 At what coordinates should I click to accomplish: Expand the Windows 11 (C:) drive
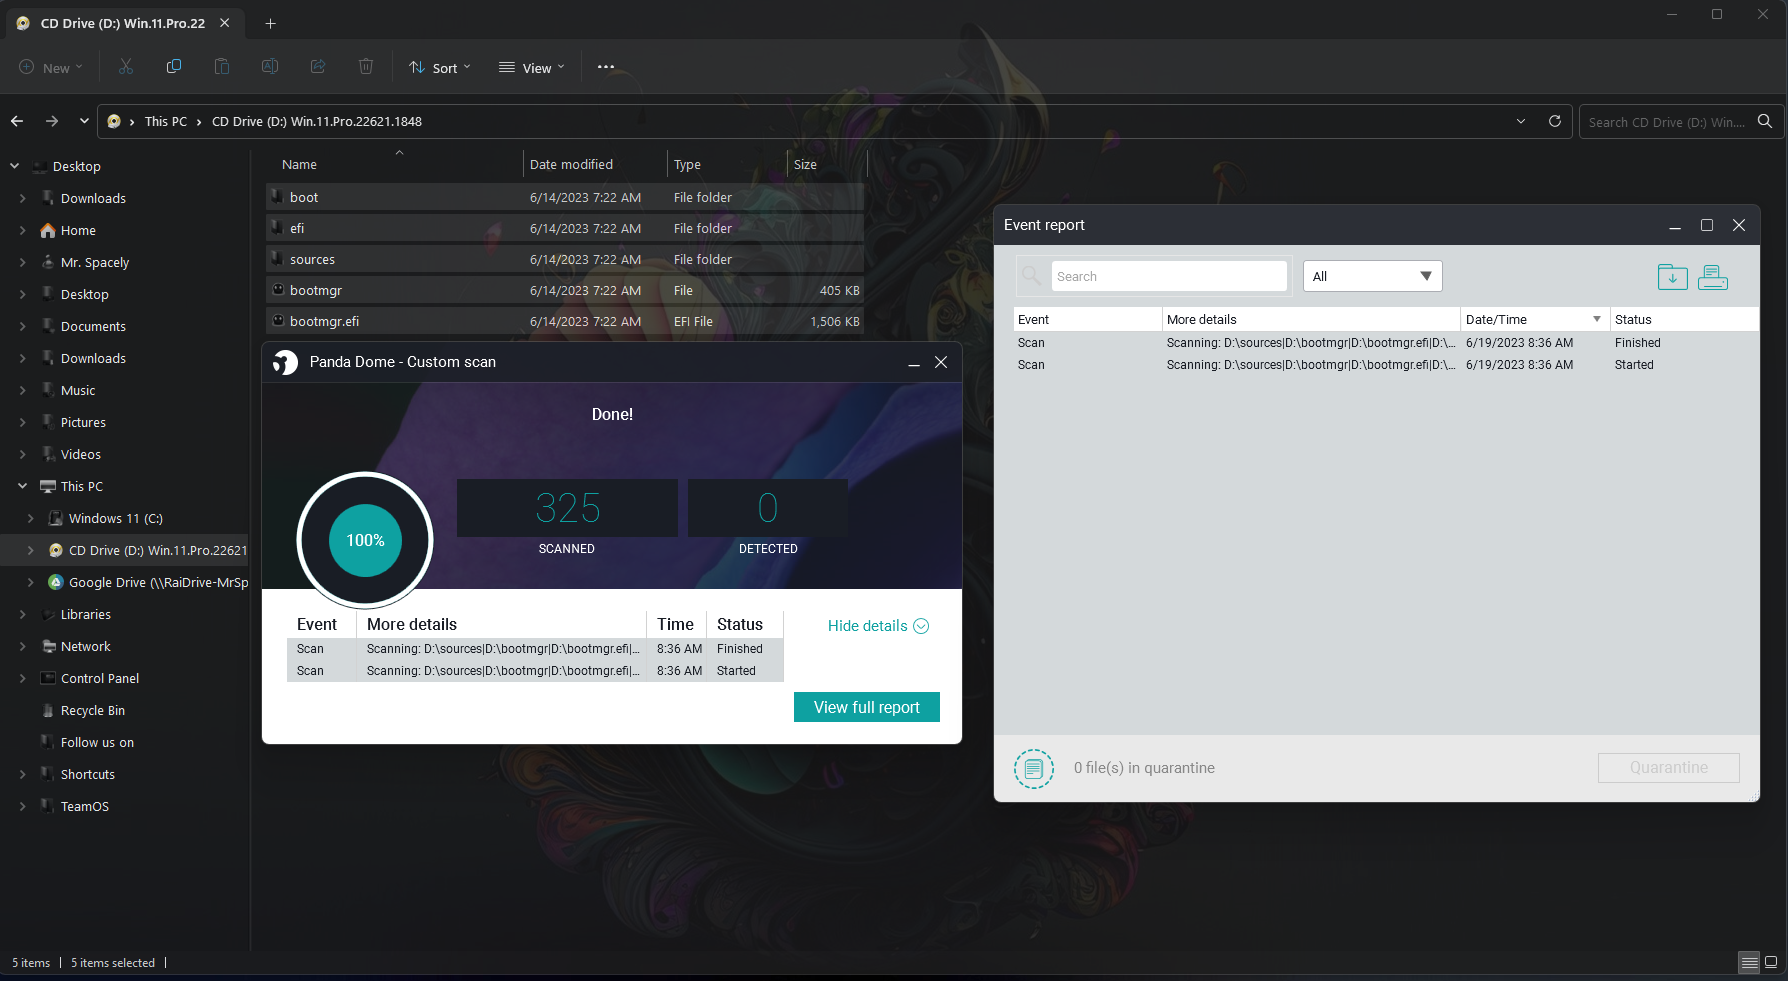(30, 518)
